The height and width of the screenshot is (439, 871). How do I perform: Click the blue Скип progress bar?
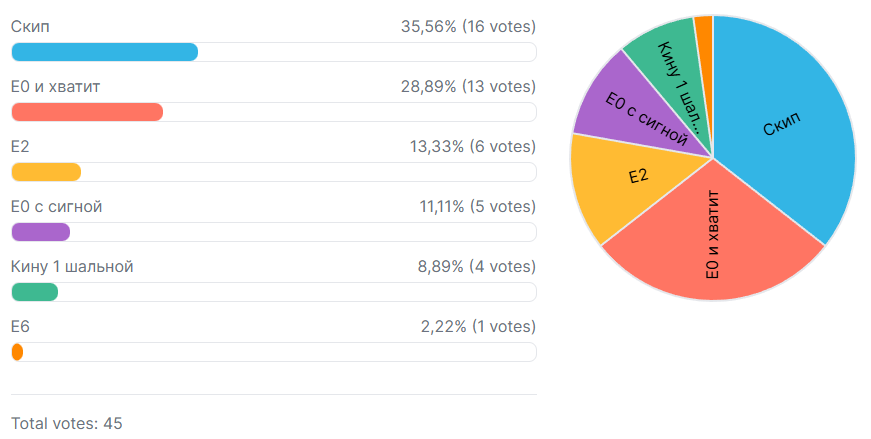104,52
